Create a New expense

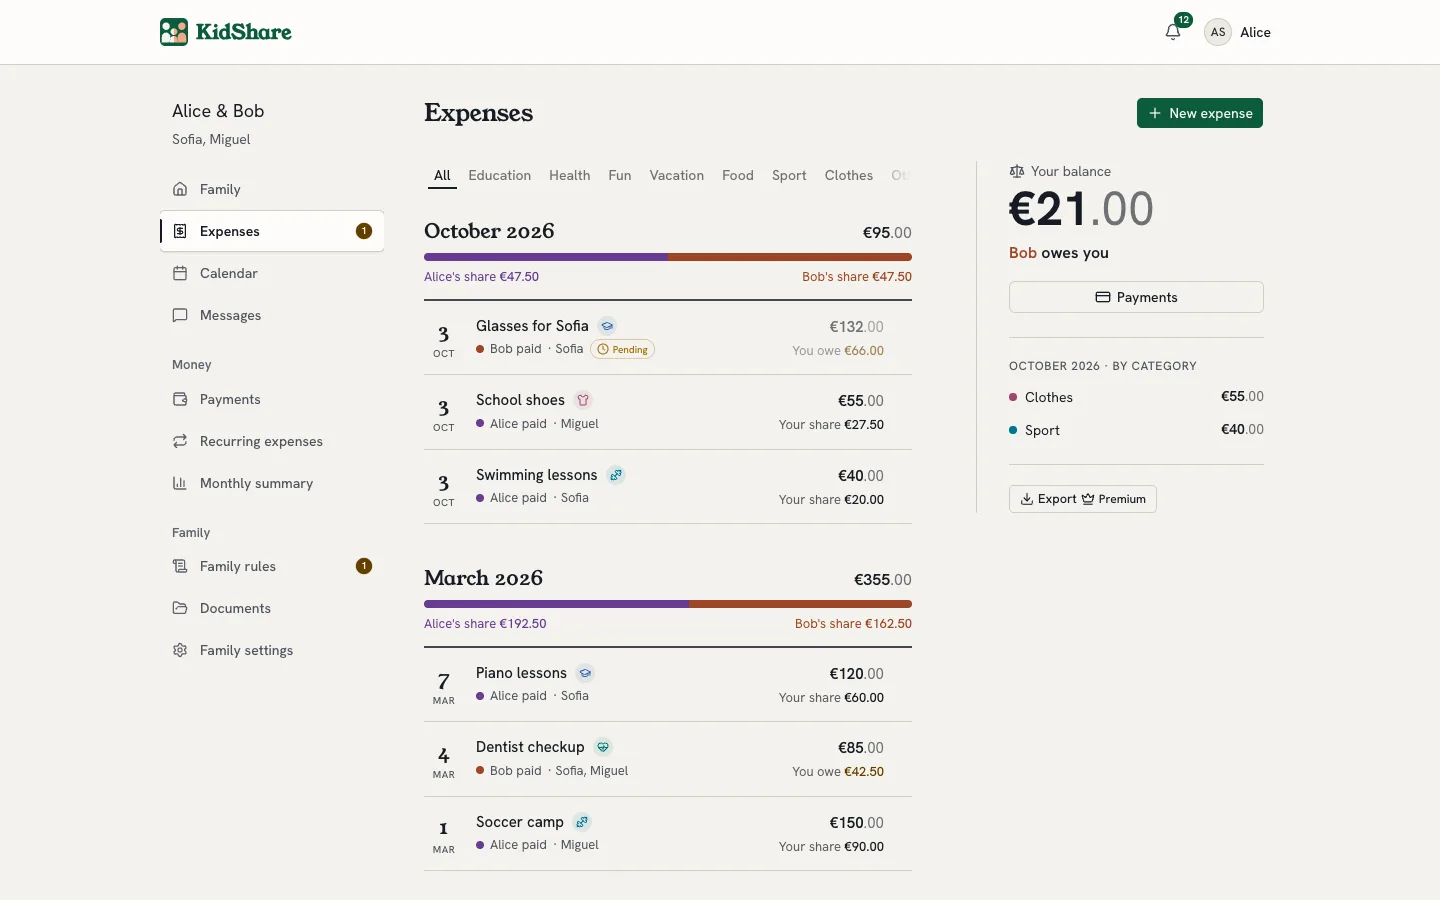1200,113
